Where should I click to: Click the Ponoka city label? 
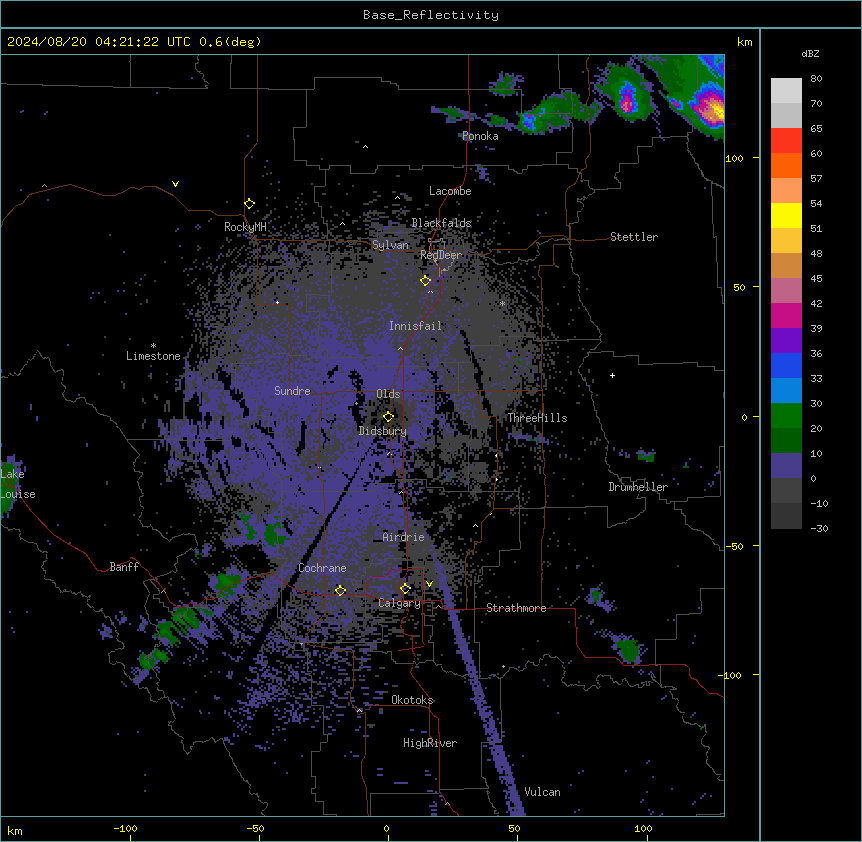[x=480, y=136]
